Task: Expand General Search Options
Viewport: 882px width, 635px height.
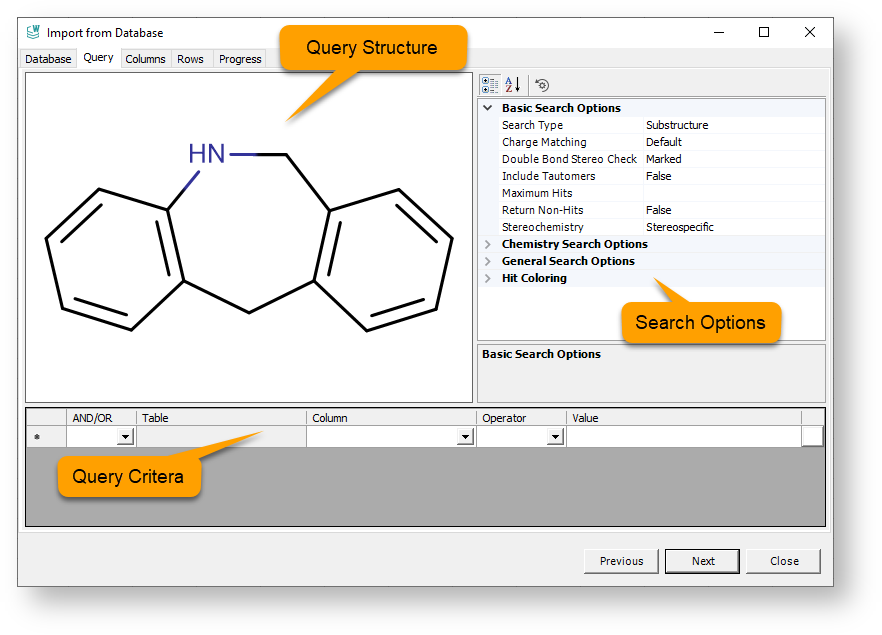Action: 488,261
